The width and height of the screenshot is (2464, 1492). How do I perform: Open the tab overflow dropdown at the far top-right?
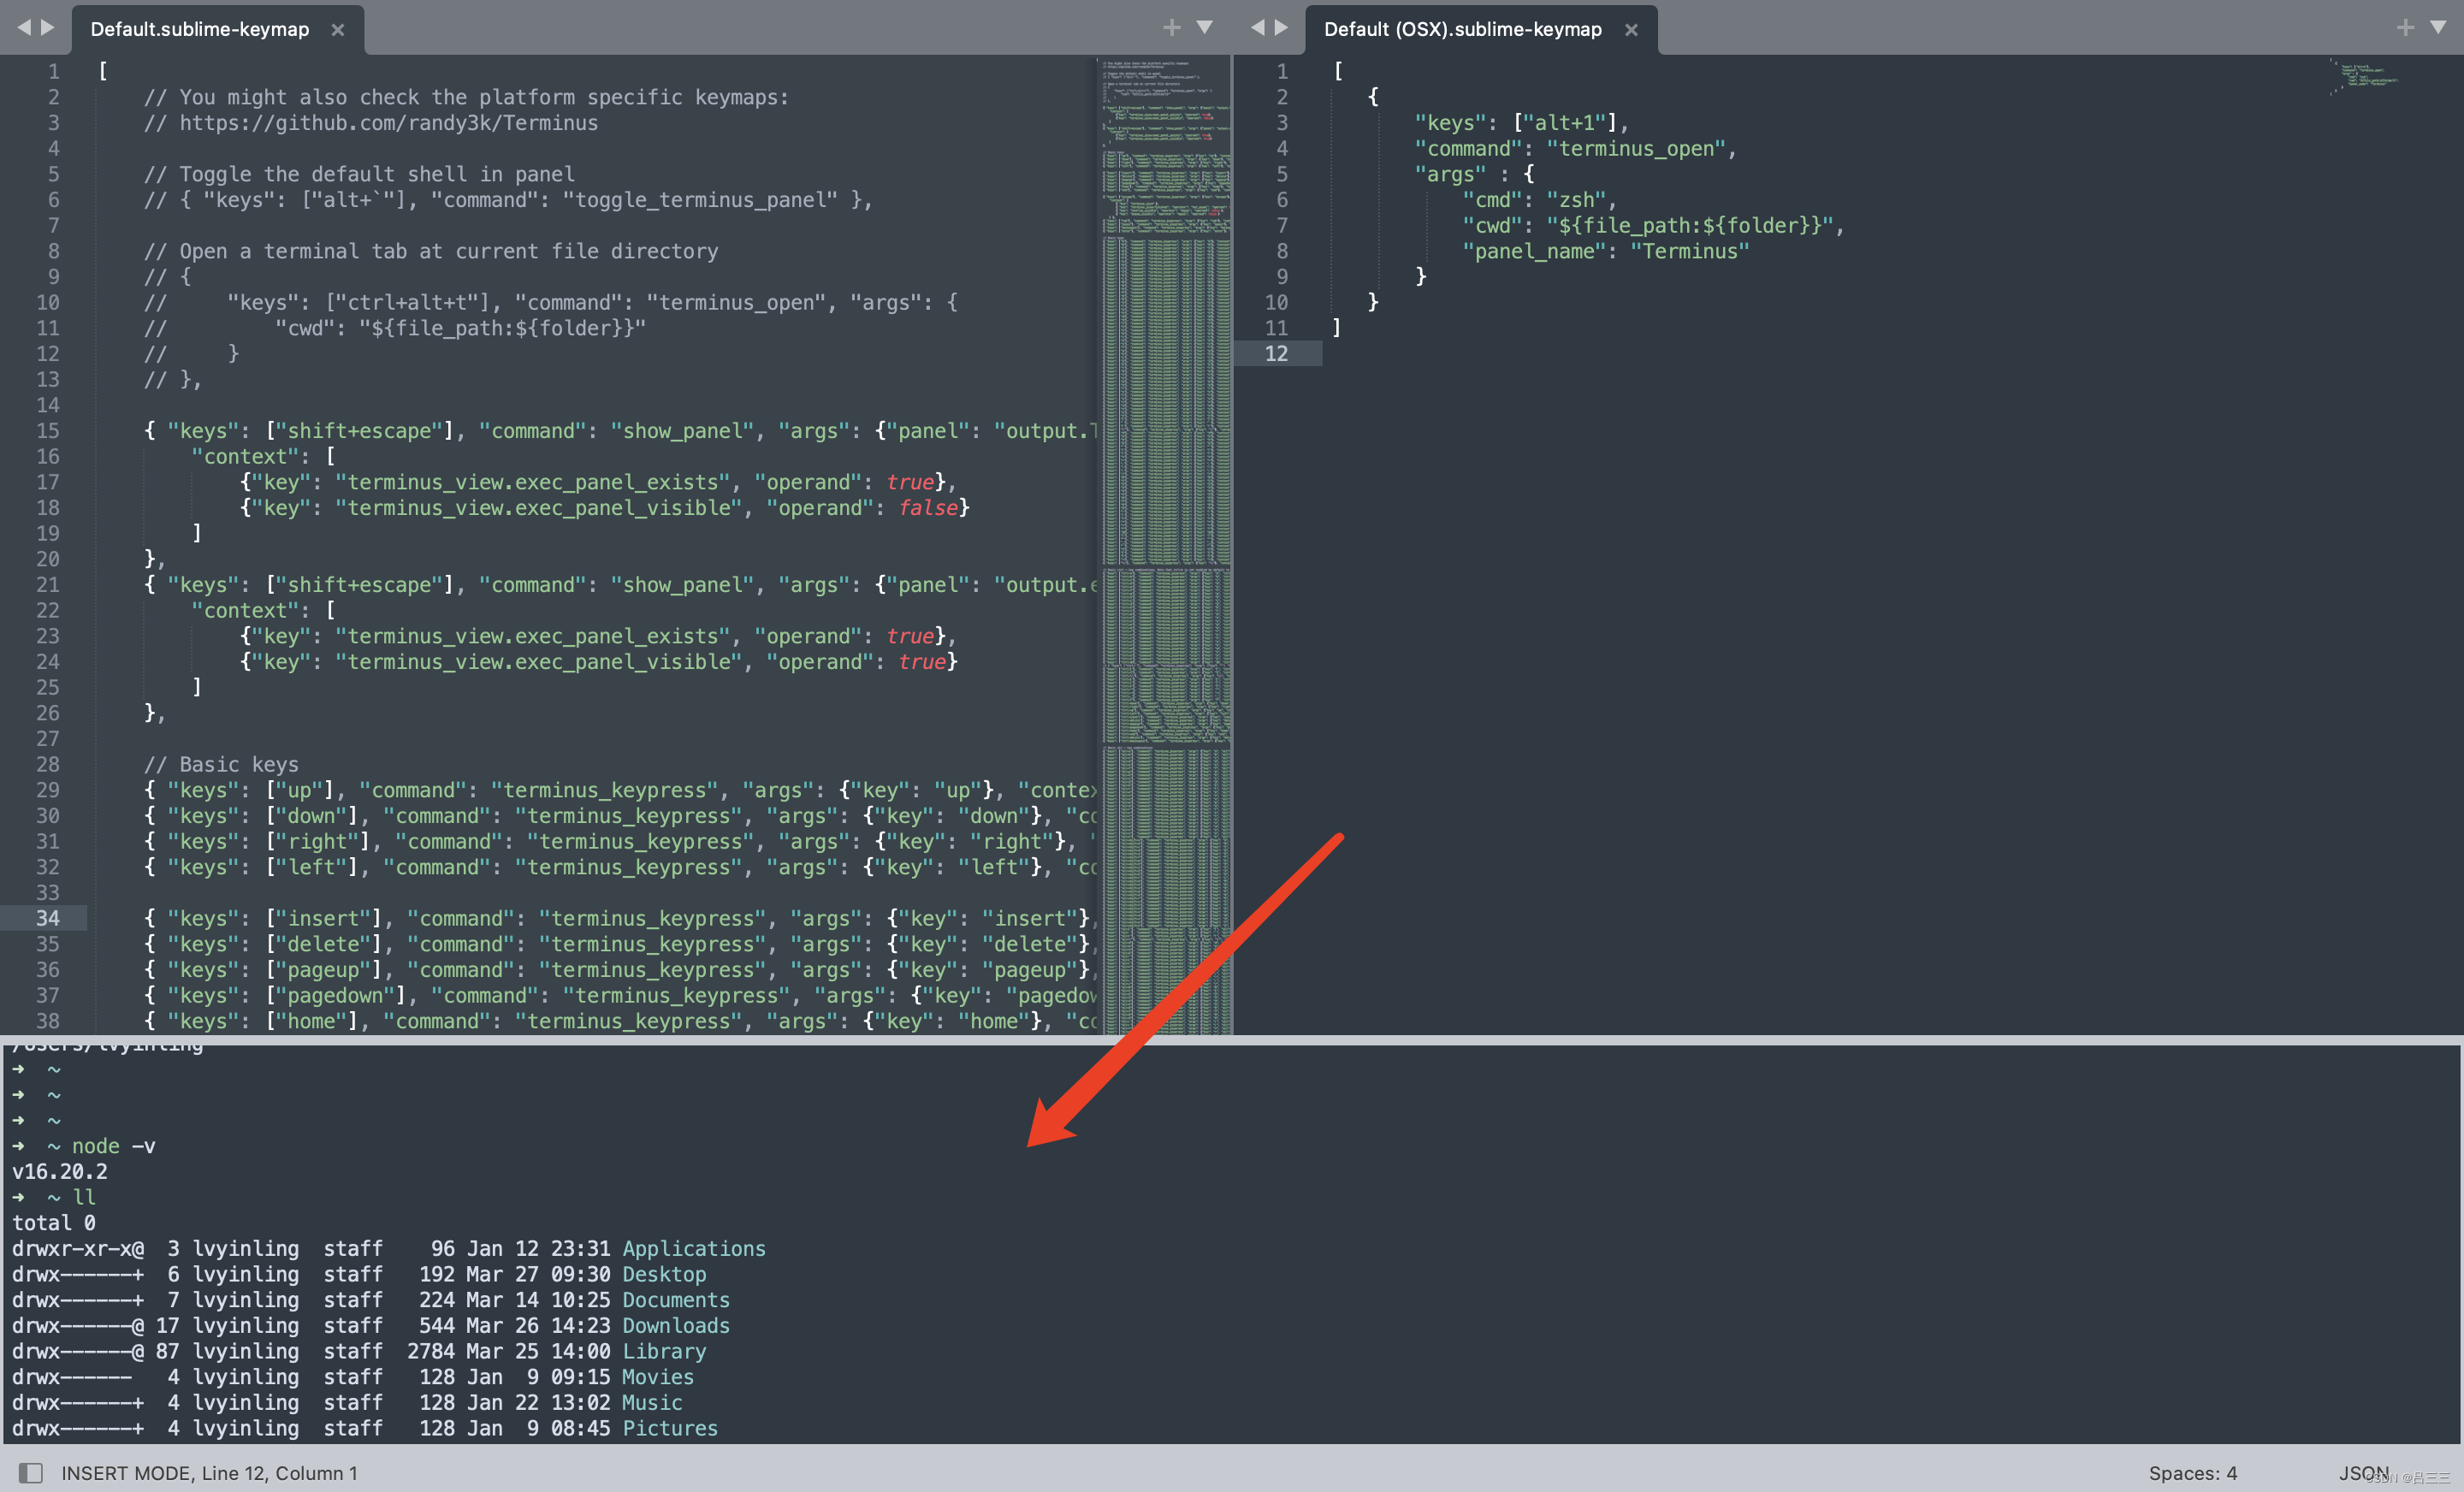click(2438, 28)
